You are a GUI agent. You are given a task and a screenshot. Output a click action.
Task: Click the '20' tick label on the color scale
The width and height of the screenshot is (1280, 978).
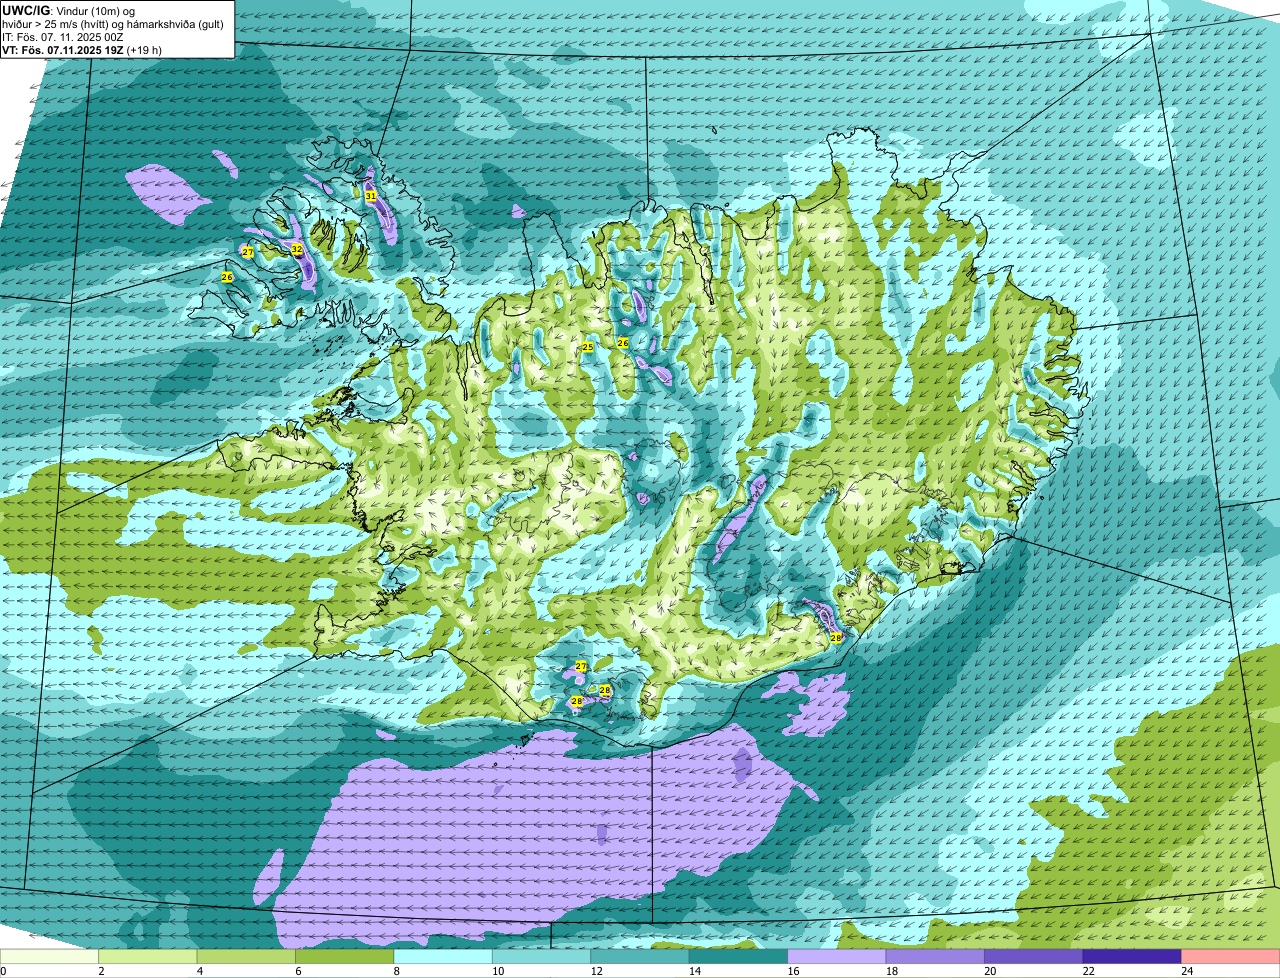990,971
